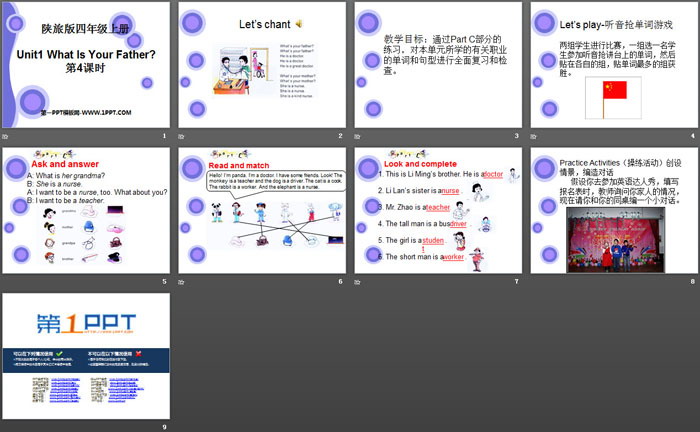Click the stage performance photo in slide 8
The width and height of the screenshot is (700, 432).
[x=616, y=240]
